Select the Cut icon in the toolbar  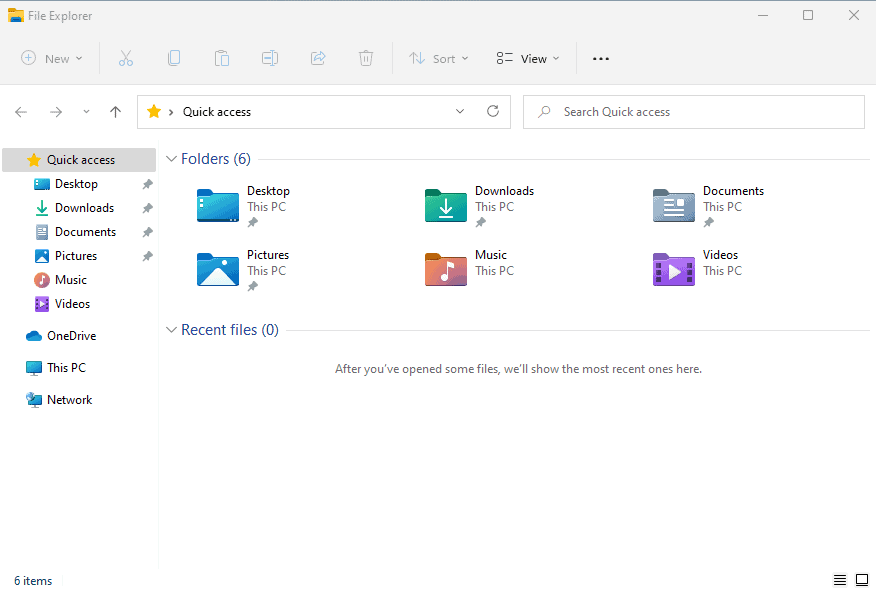(x=125, y=58)
